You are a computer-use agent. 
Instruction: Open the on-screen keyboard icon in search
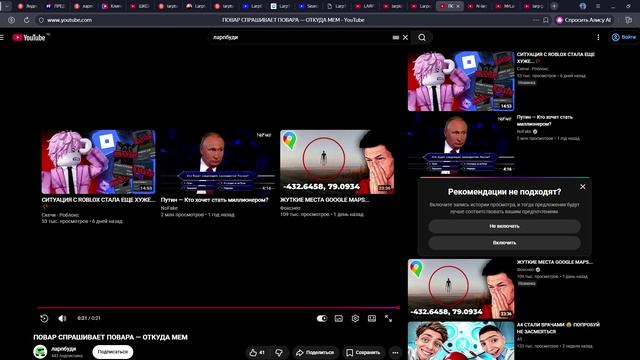click(396, 38)
